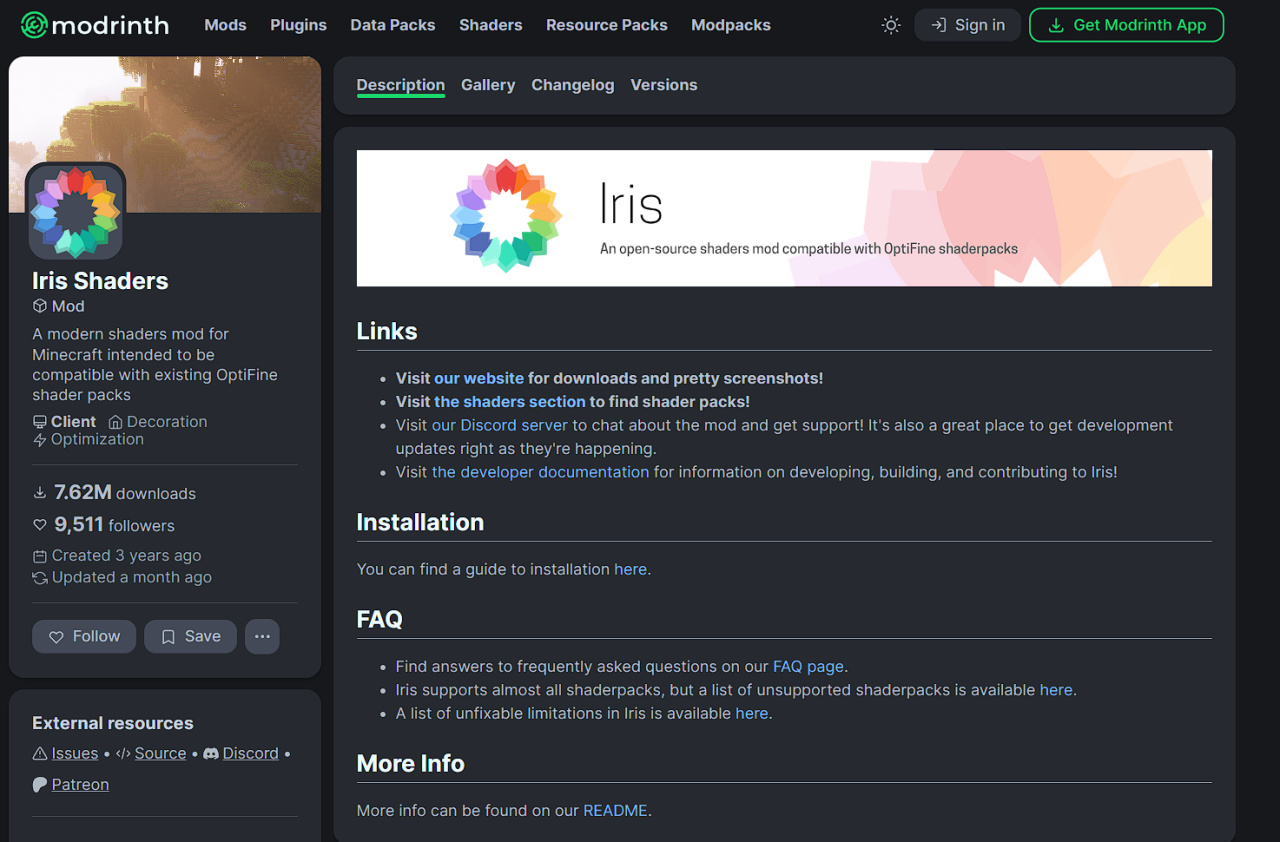Viewport: 1280px width, 842px height.
Task: Open the Source external link
Action: (160, 753)
